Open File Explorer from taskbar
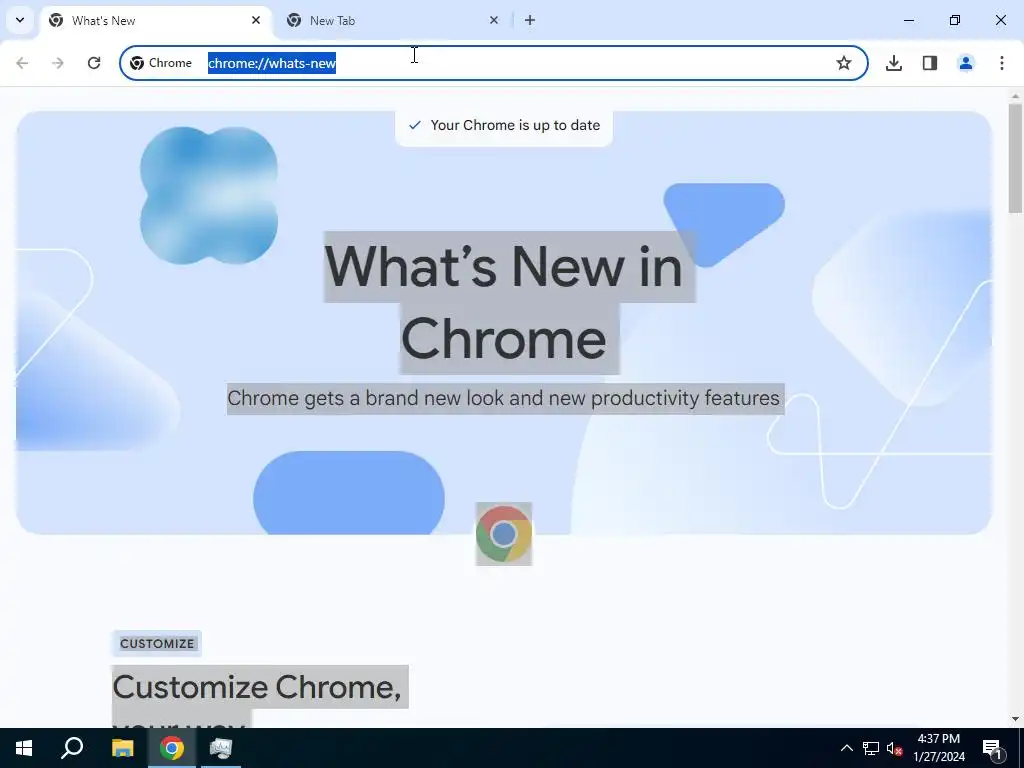 tap(122, 748)
